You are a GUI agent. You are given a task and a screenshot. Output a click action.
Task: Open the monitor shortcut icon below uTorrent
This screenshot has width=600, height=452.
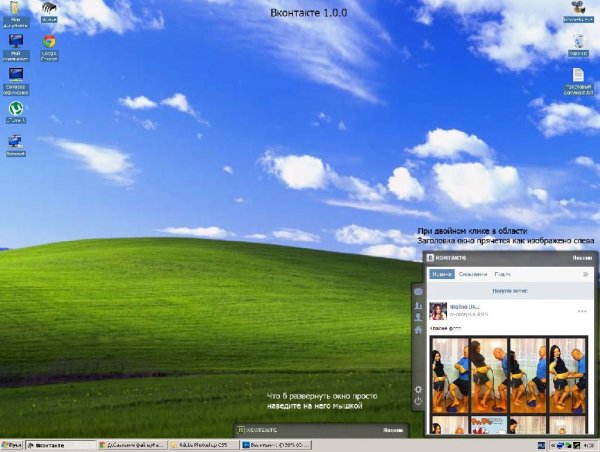[x=15, y=145]
